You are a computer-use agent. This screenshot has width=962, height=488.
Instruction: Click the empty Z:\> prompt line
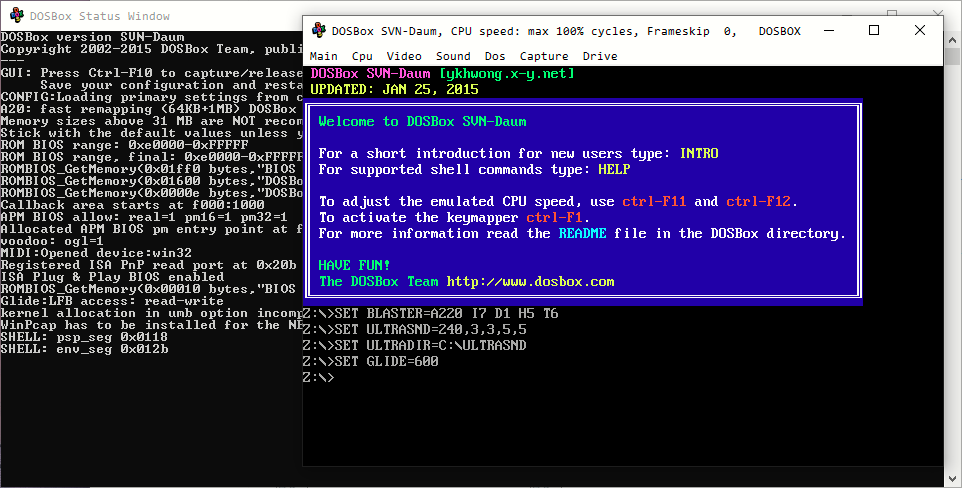[x=318, y=378]
